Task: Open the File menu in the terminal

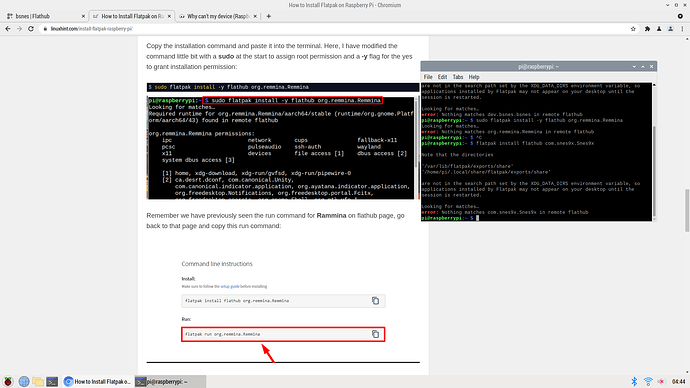Action: point(428,77)
